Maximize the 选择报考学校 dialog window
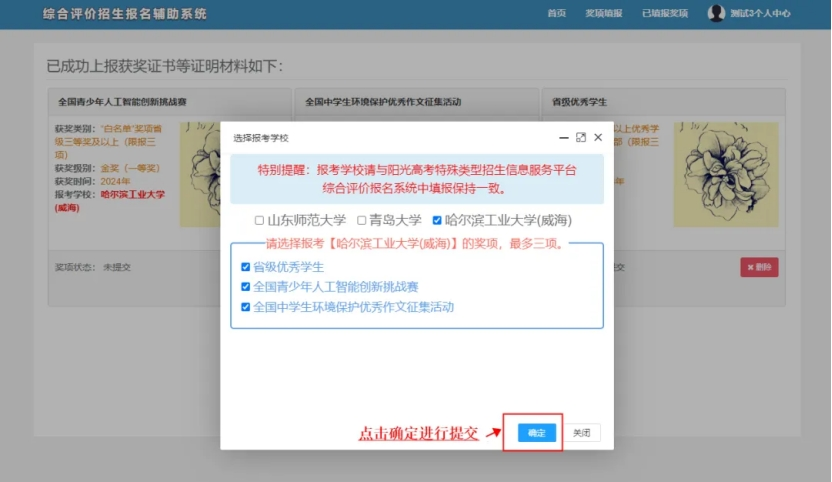Screen dimensions: 832x482 [581, 137]
